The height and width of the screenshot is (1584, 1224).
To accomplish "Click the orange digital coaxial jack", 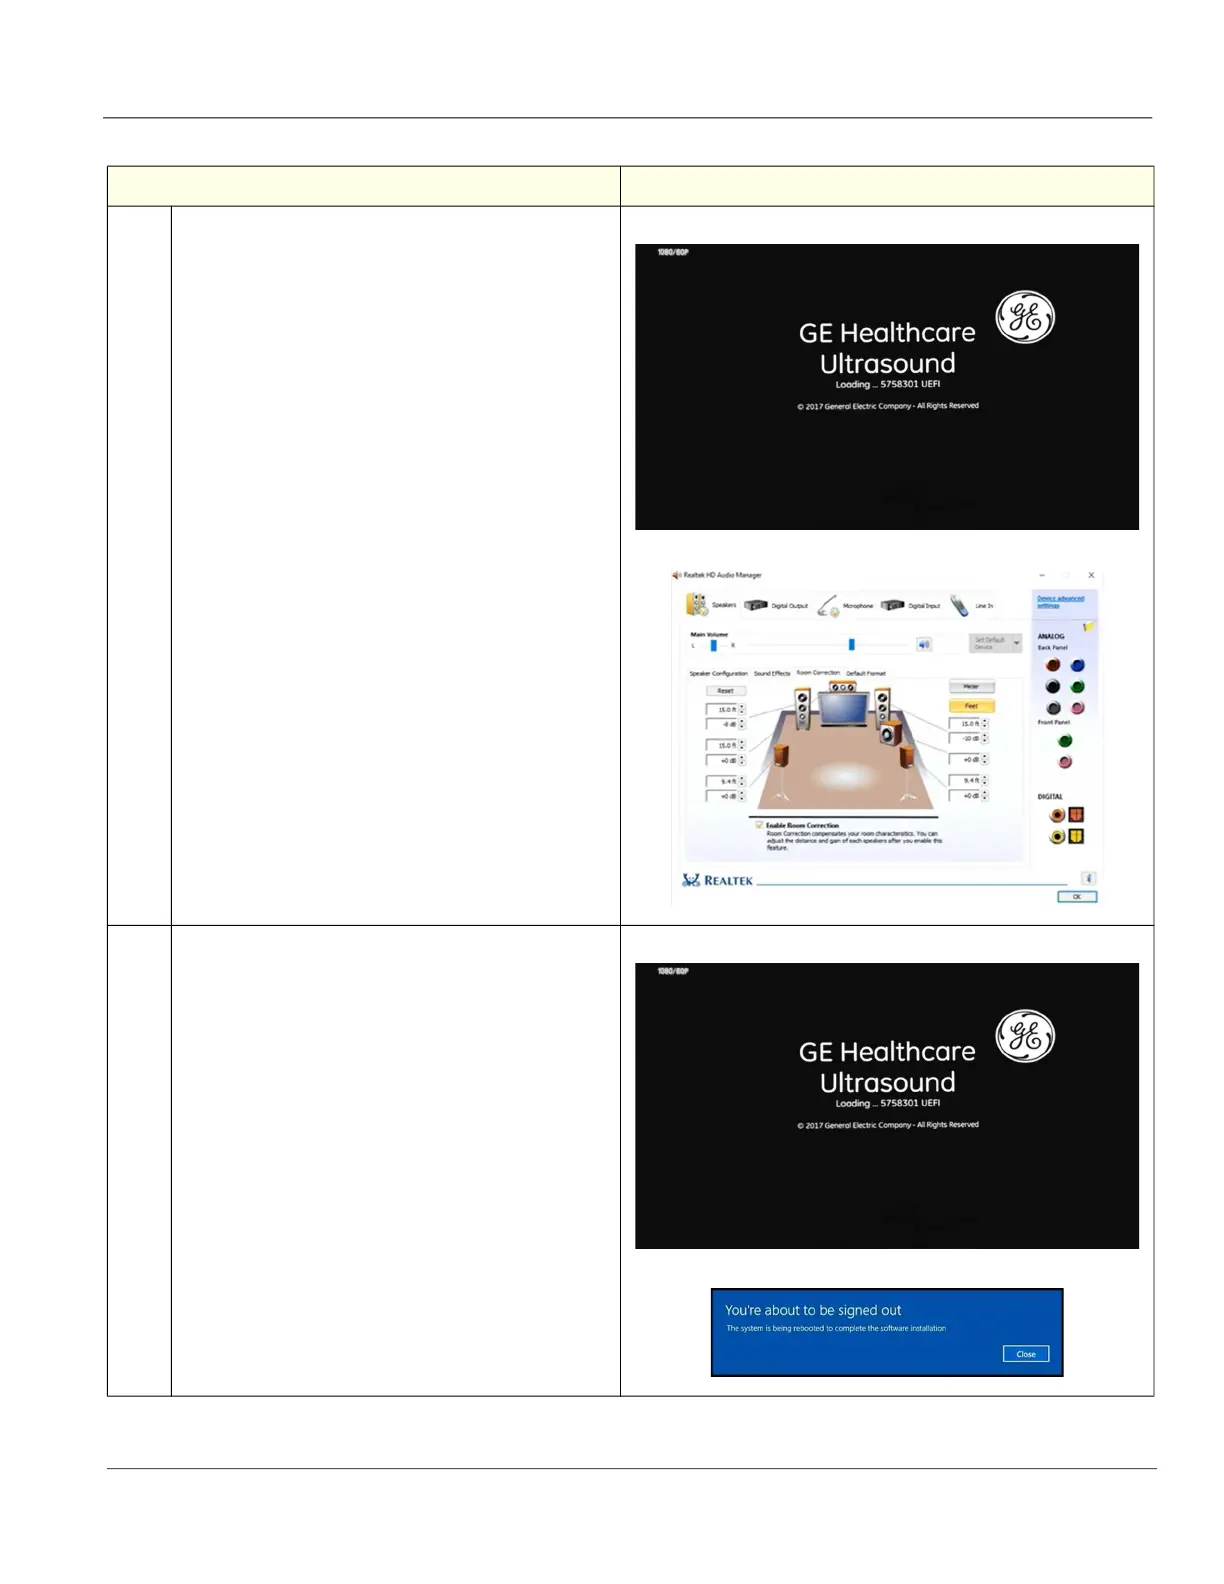I will (1057, 815).
